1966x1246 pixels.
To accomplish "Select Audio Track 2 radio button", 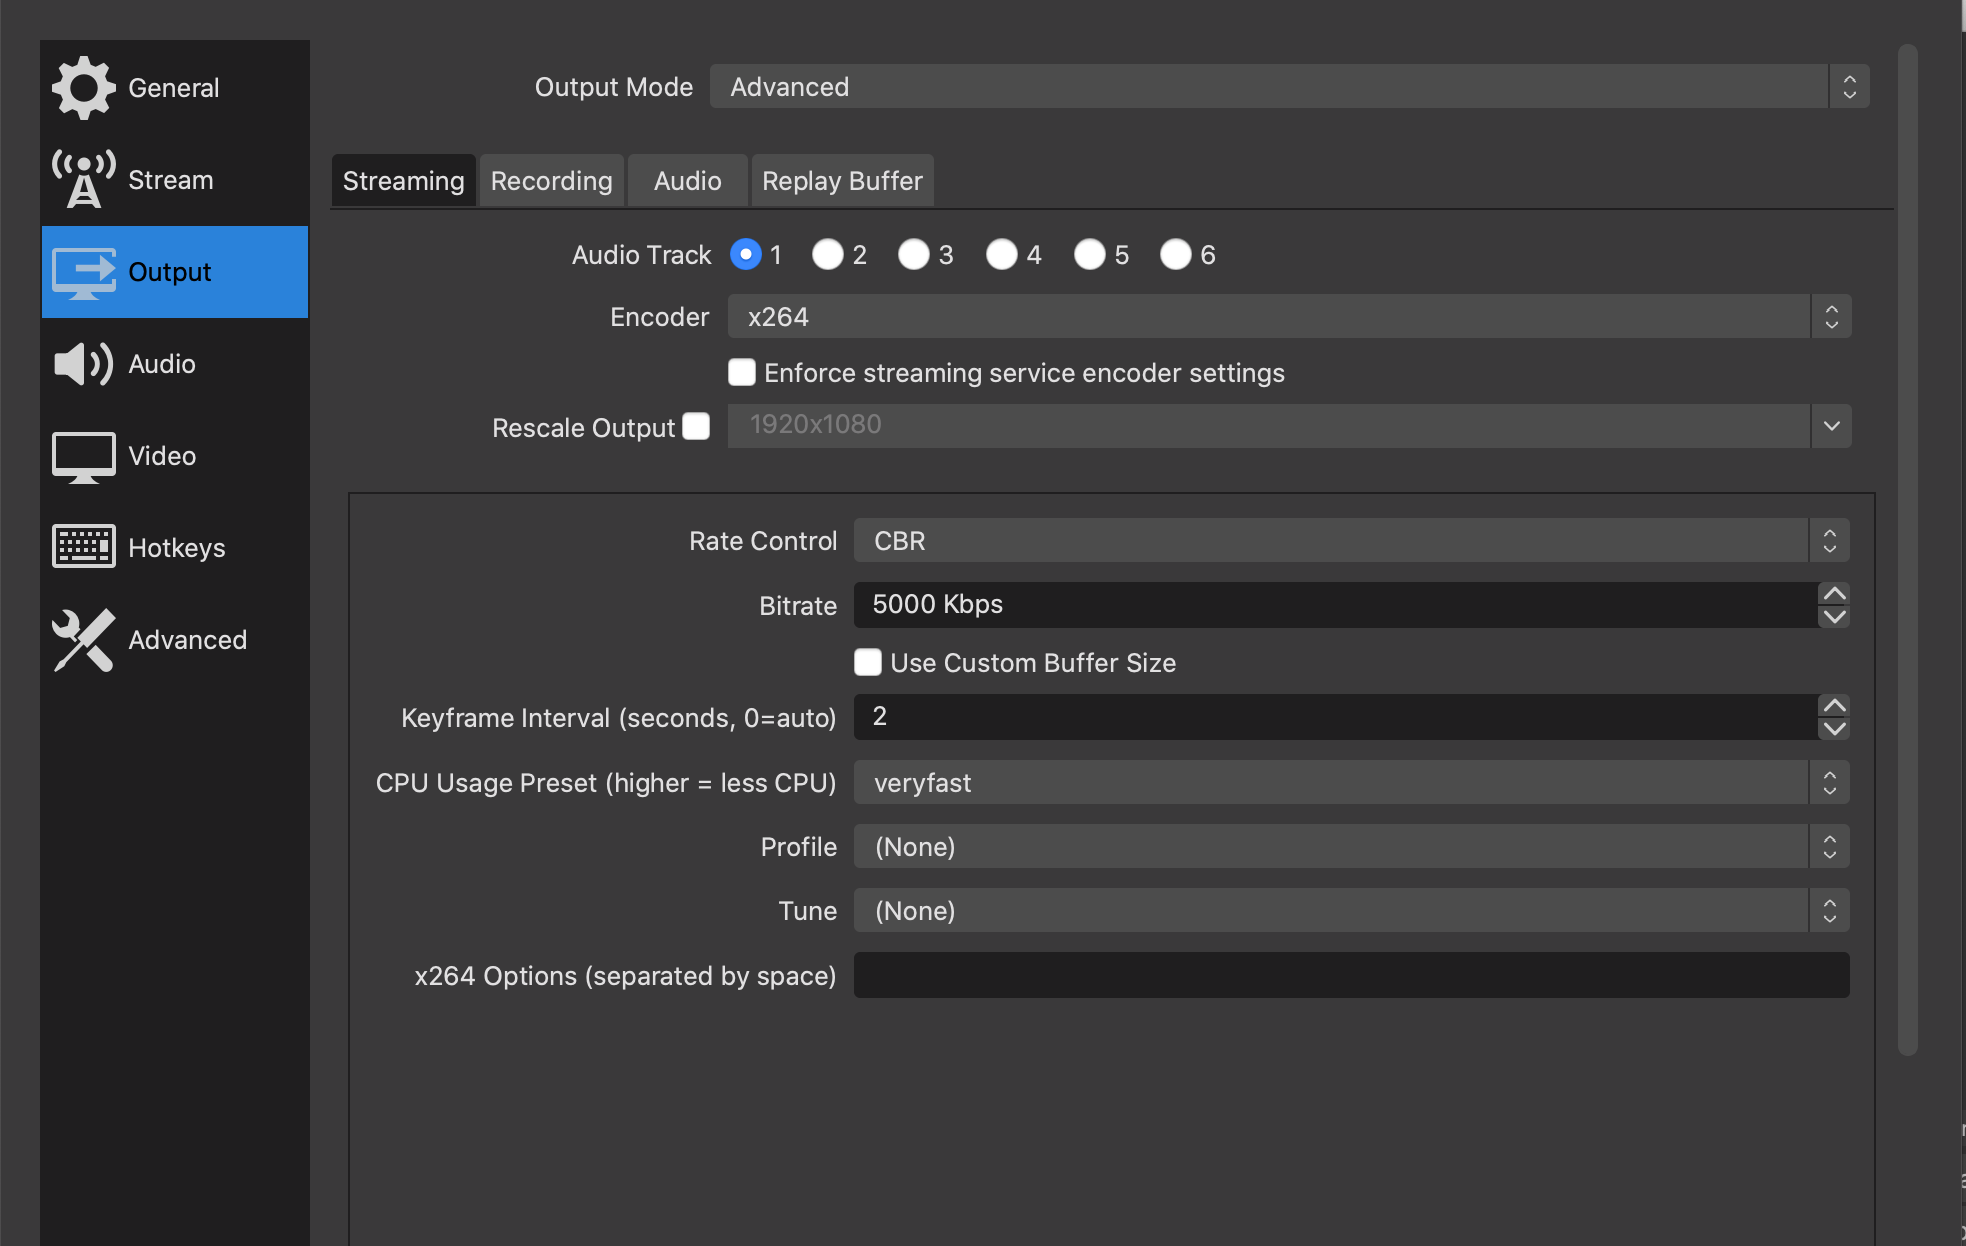I will pos(827,255).
